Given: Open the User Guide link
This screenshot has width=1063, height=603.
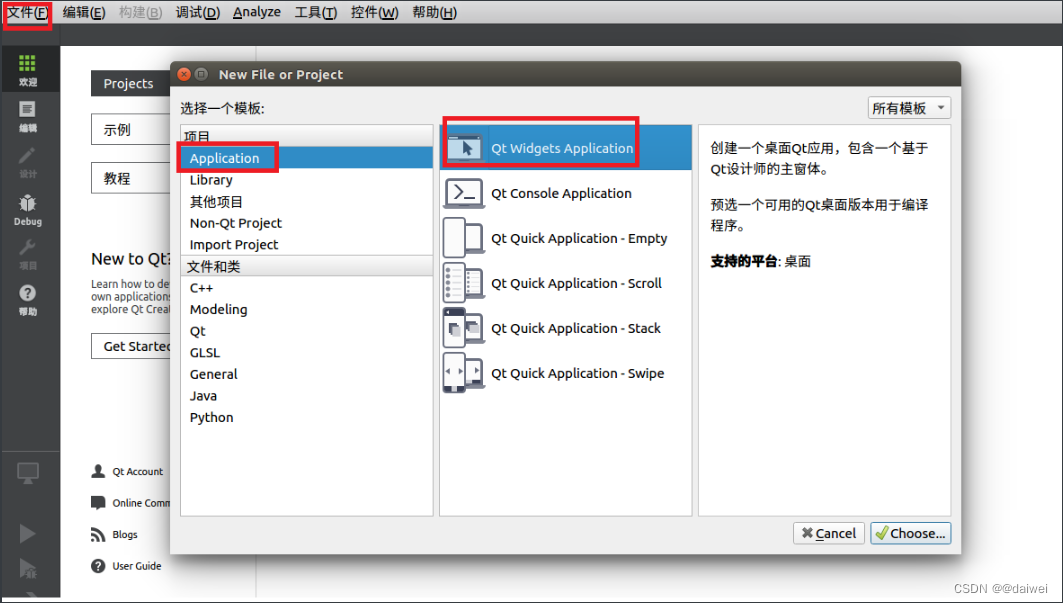Looking at the screenshot, I should point(136,566).
